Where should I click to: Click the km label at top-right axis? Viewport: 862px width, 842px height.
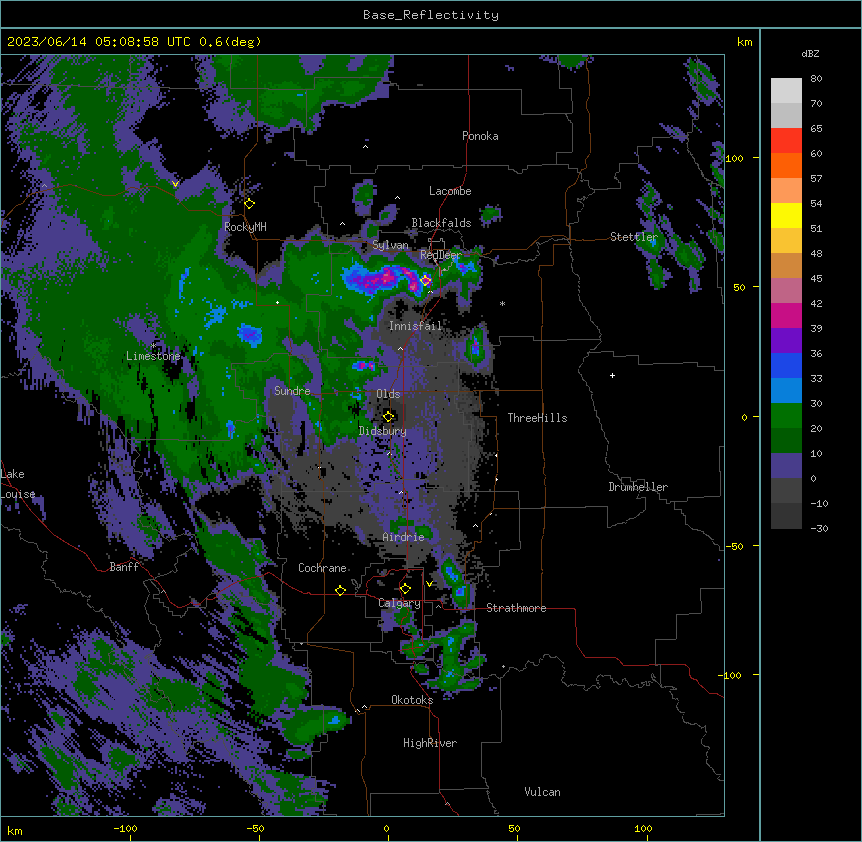(x=744, y=42)
